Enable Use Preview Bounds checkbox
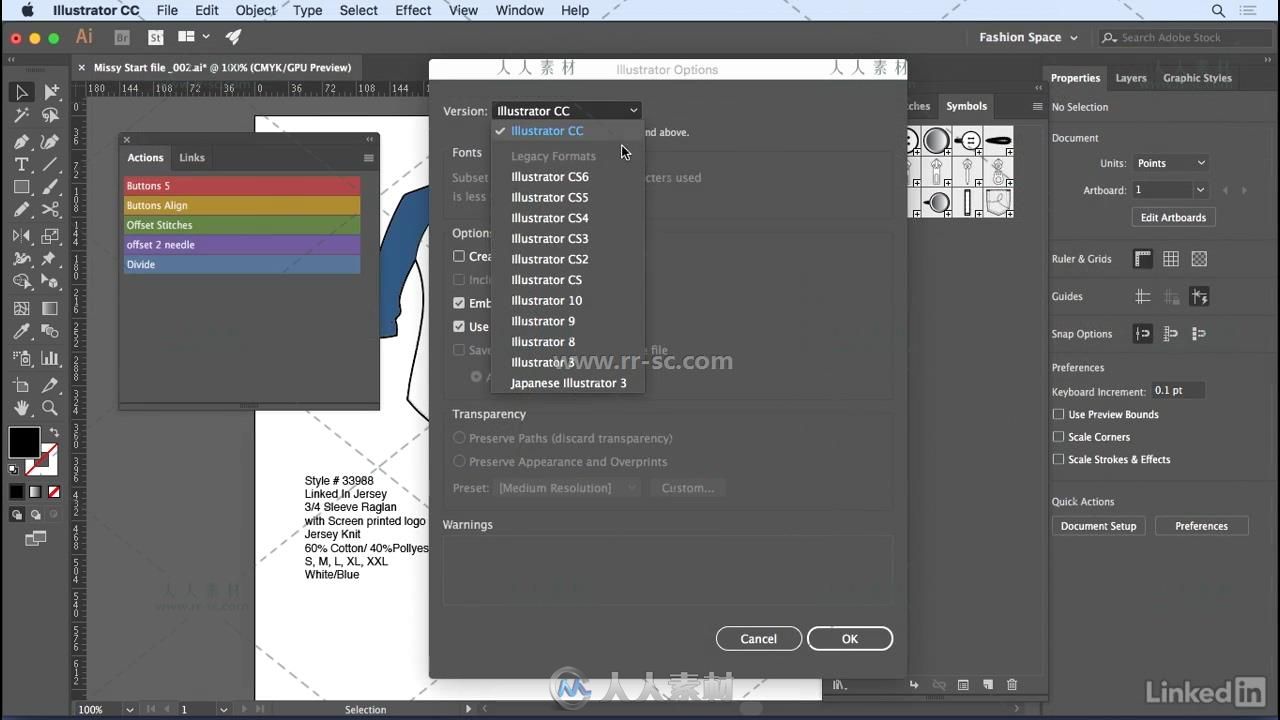The image size is (1280, 720). point(1058,414)
